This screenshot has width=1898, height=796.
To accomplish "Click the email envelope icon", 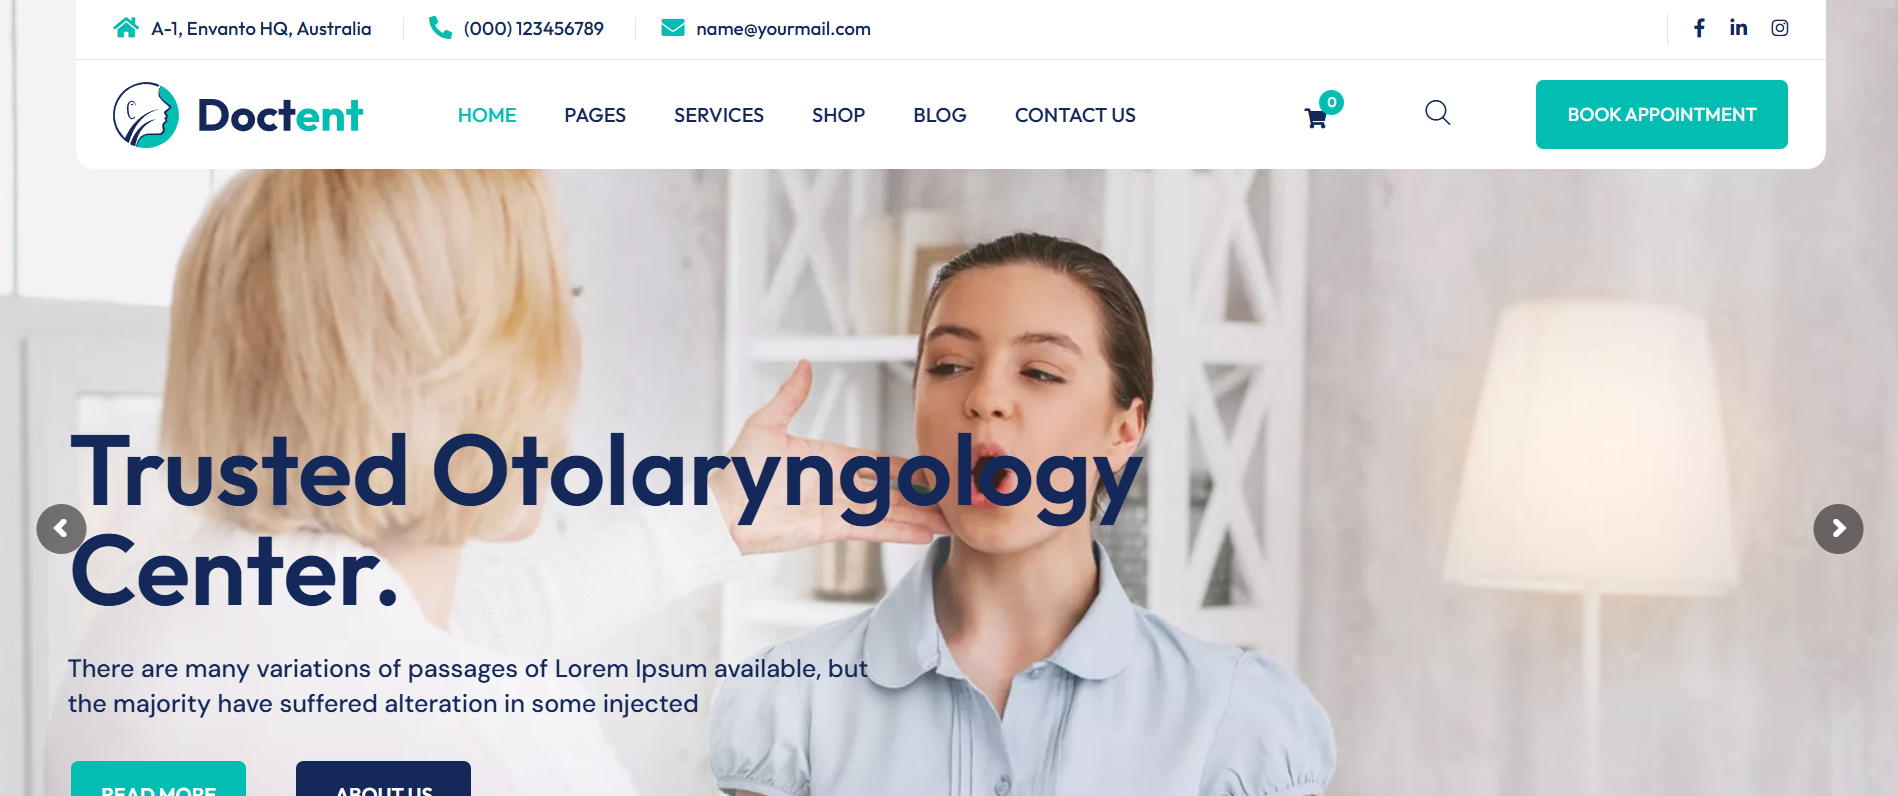I will (673, 28).
